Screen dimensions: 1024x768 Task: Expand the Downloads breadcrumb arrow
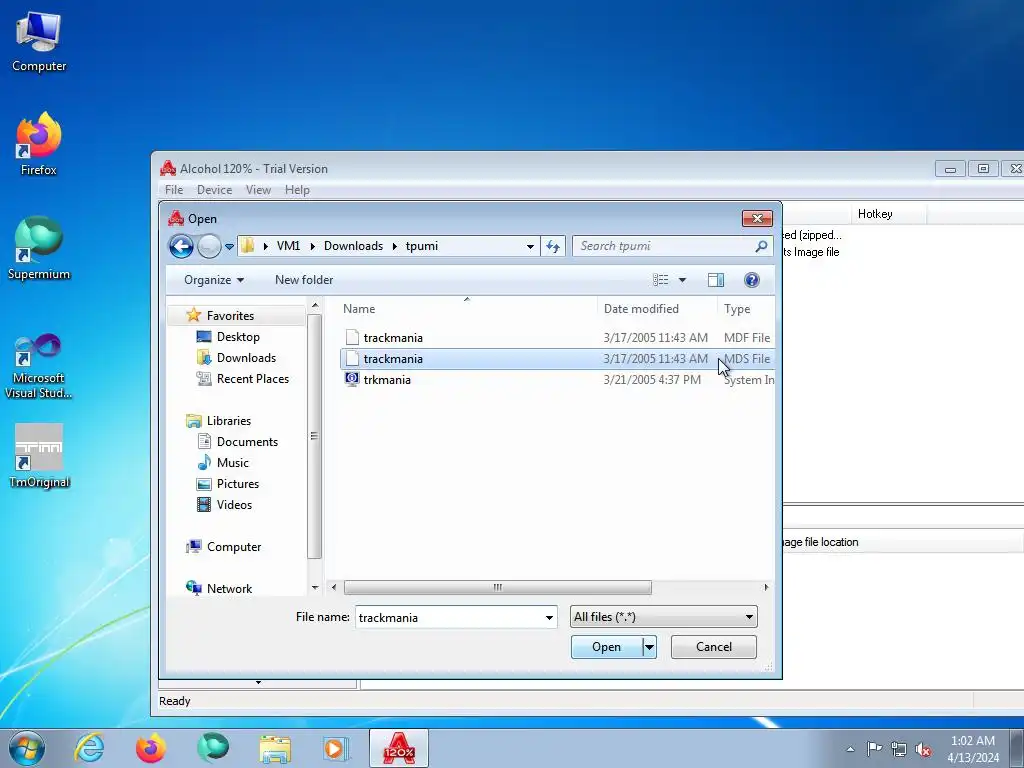pos(394,246)
